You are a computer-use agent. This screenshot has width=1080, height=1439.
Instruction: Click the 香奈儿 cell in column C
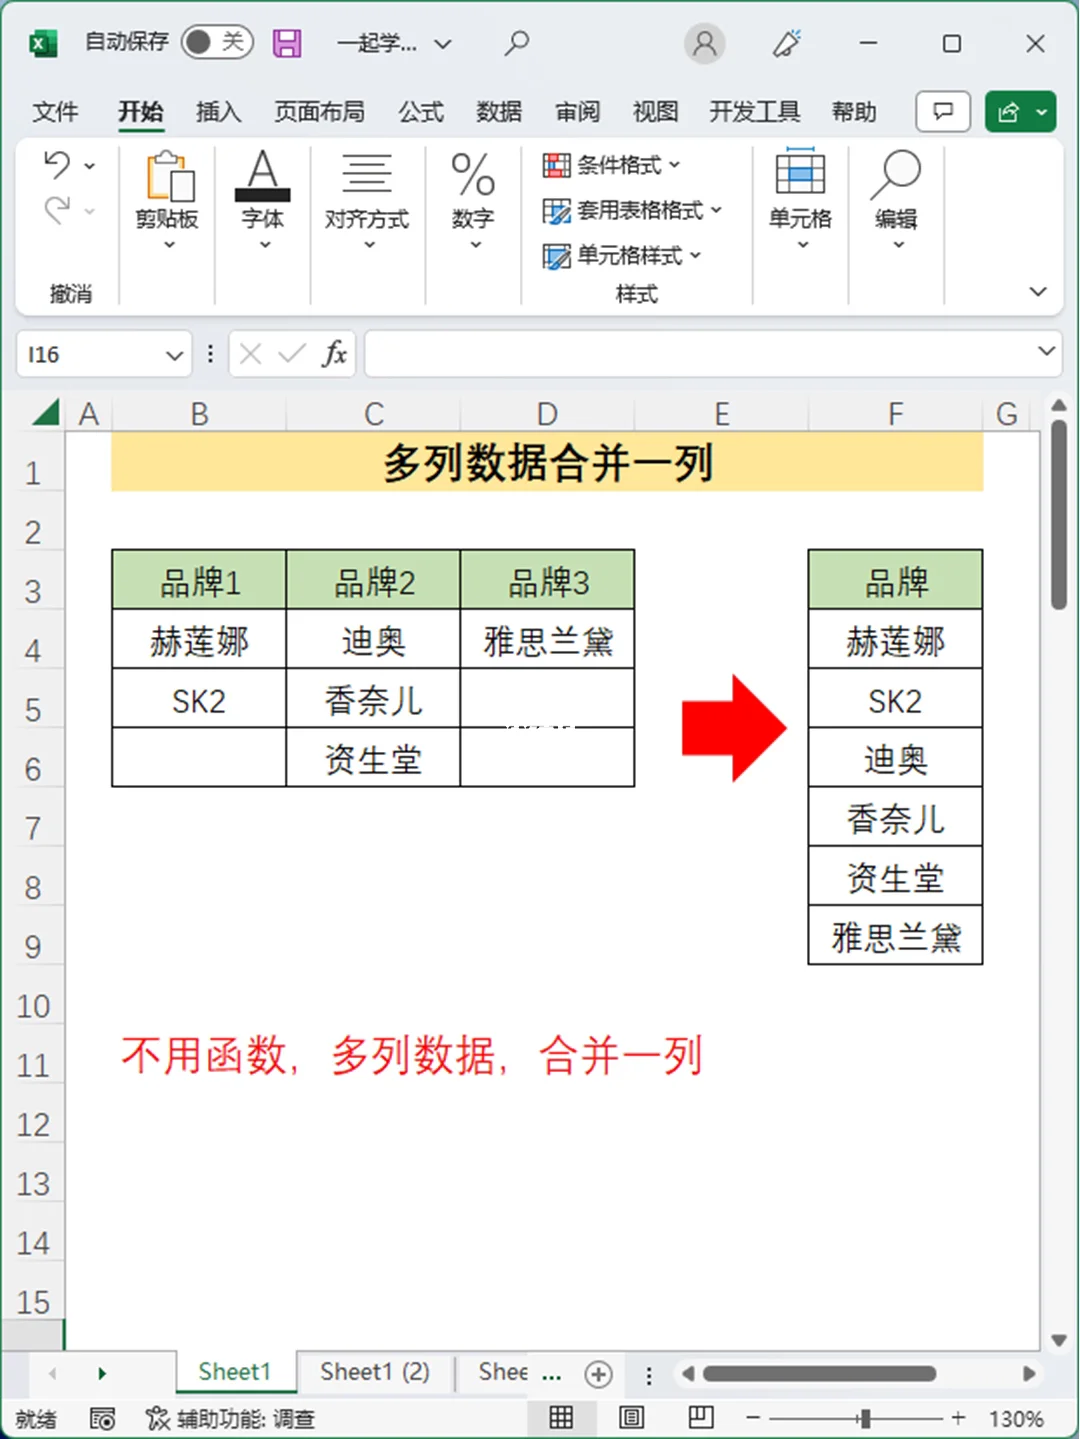(x=373, y=699)
